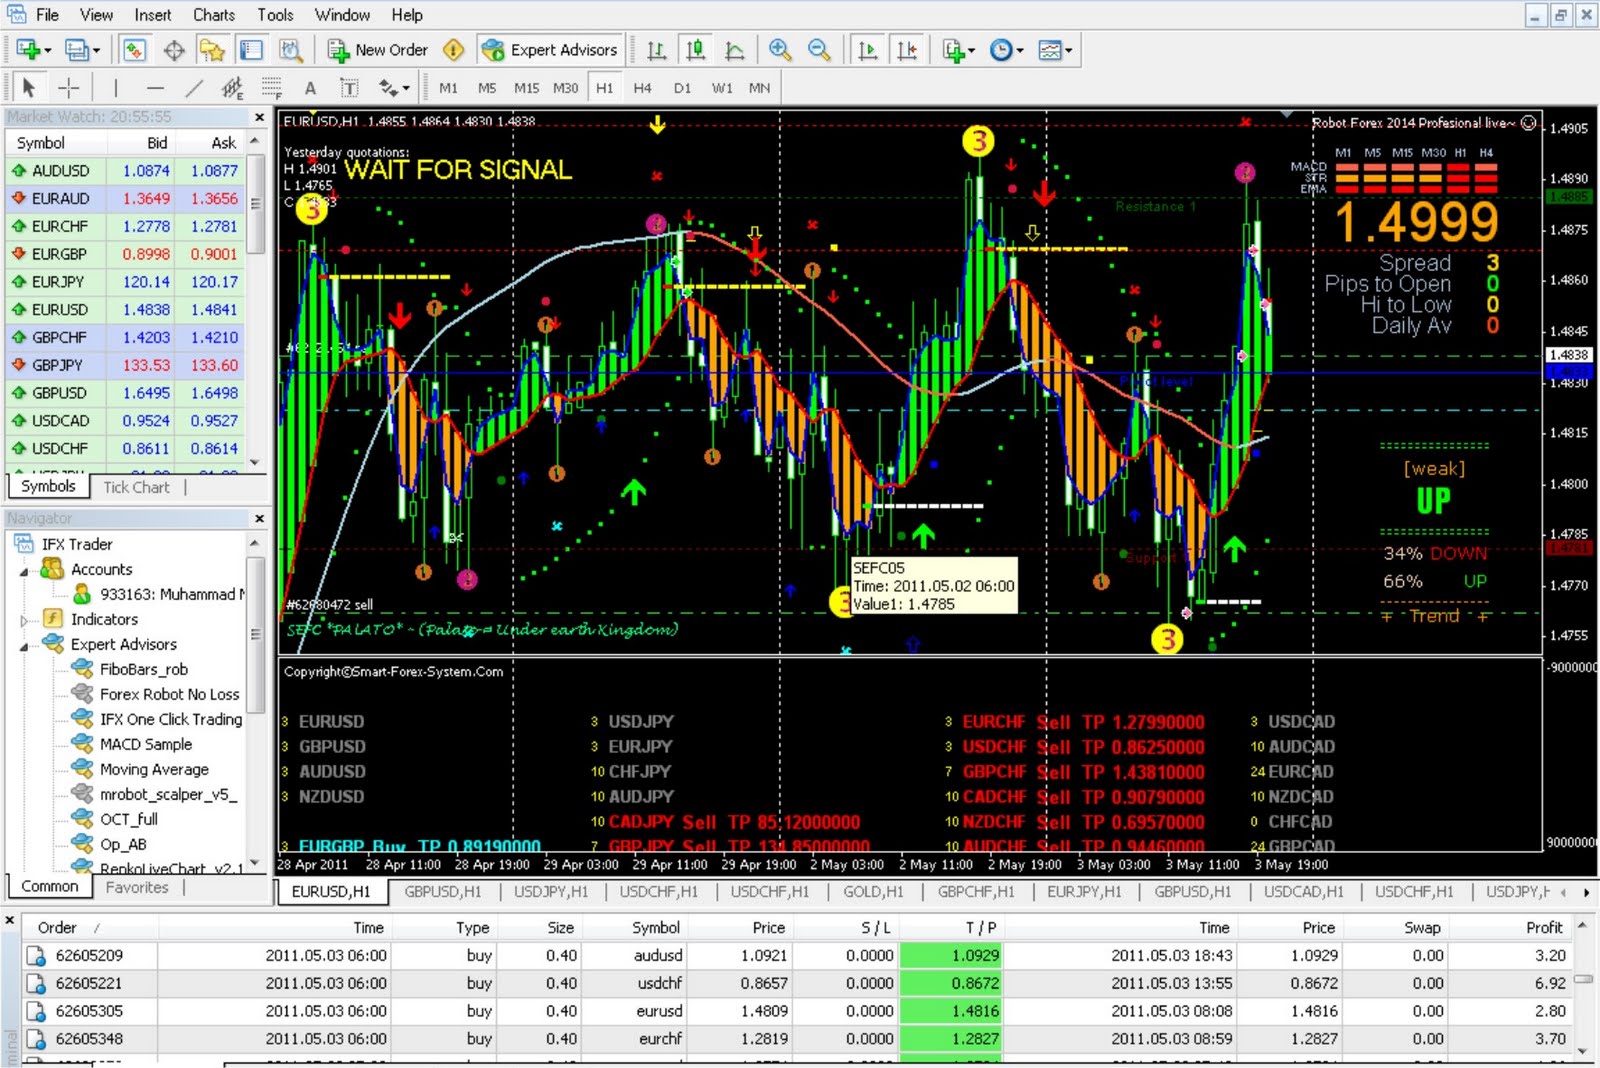The height and width of the screenshot is (1068, 1600).
Task: Select the vertical line drawing tool
Action: [115, 88]
